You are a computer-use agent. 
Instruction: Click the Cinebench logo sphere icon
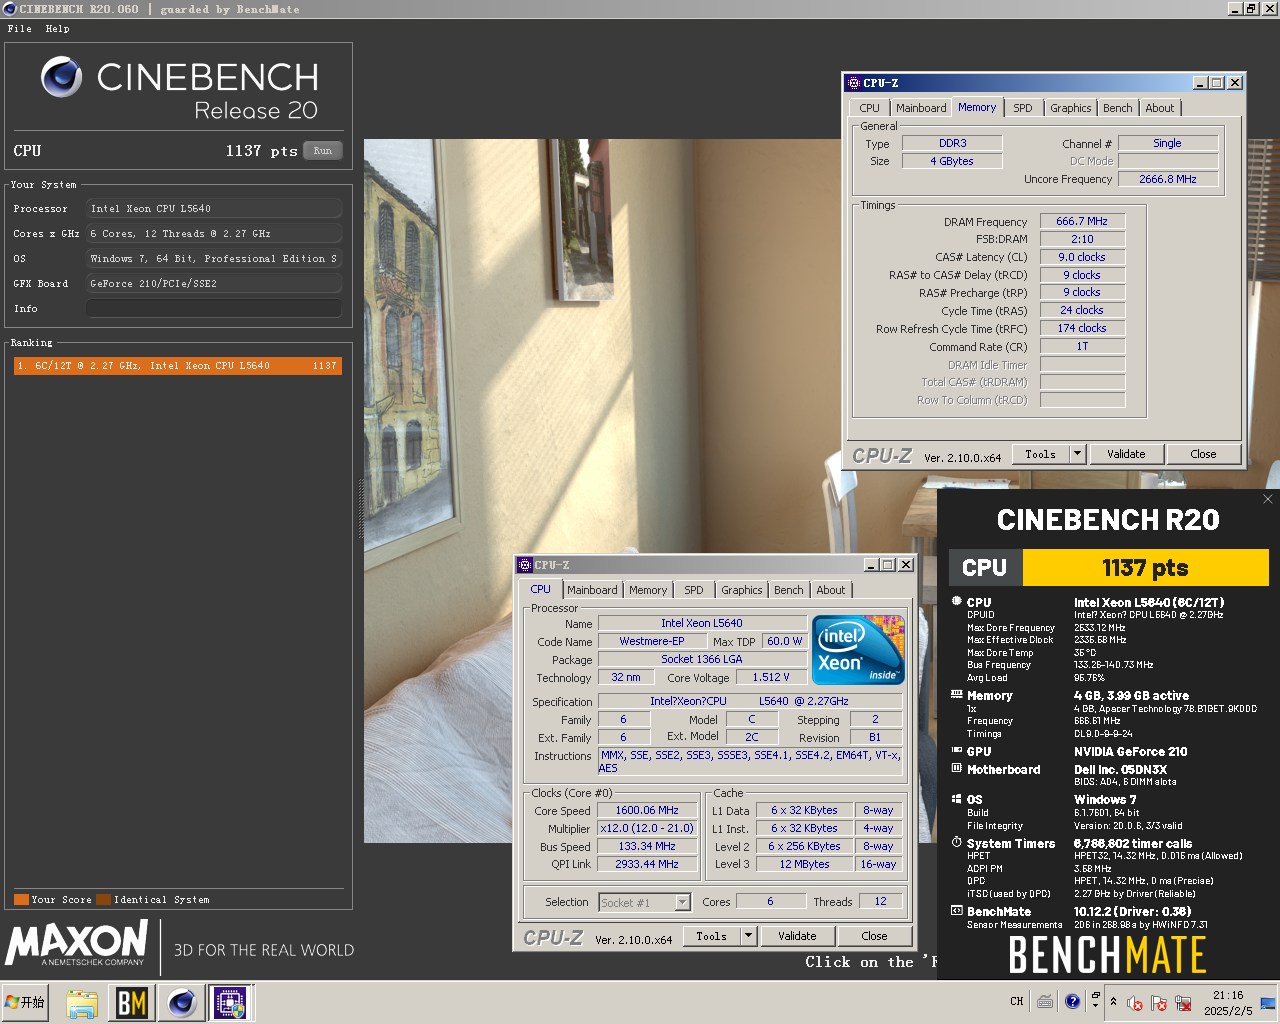coord(61,77)
